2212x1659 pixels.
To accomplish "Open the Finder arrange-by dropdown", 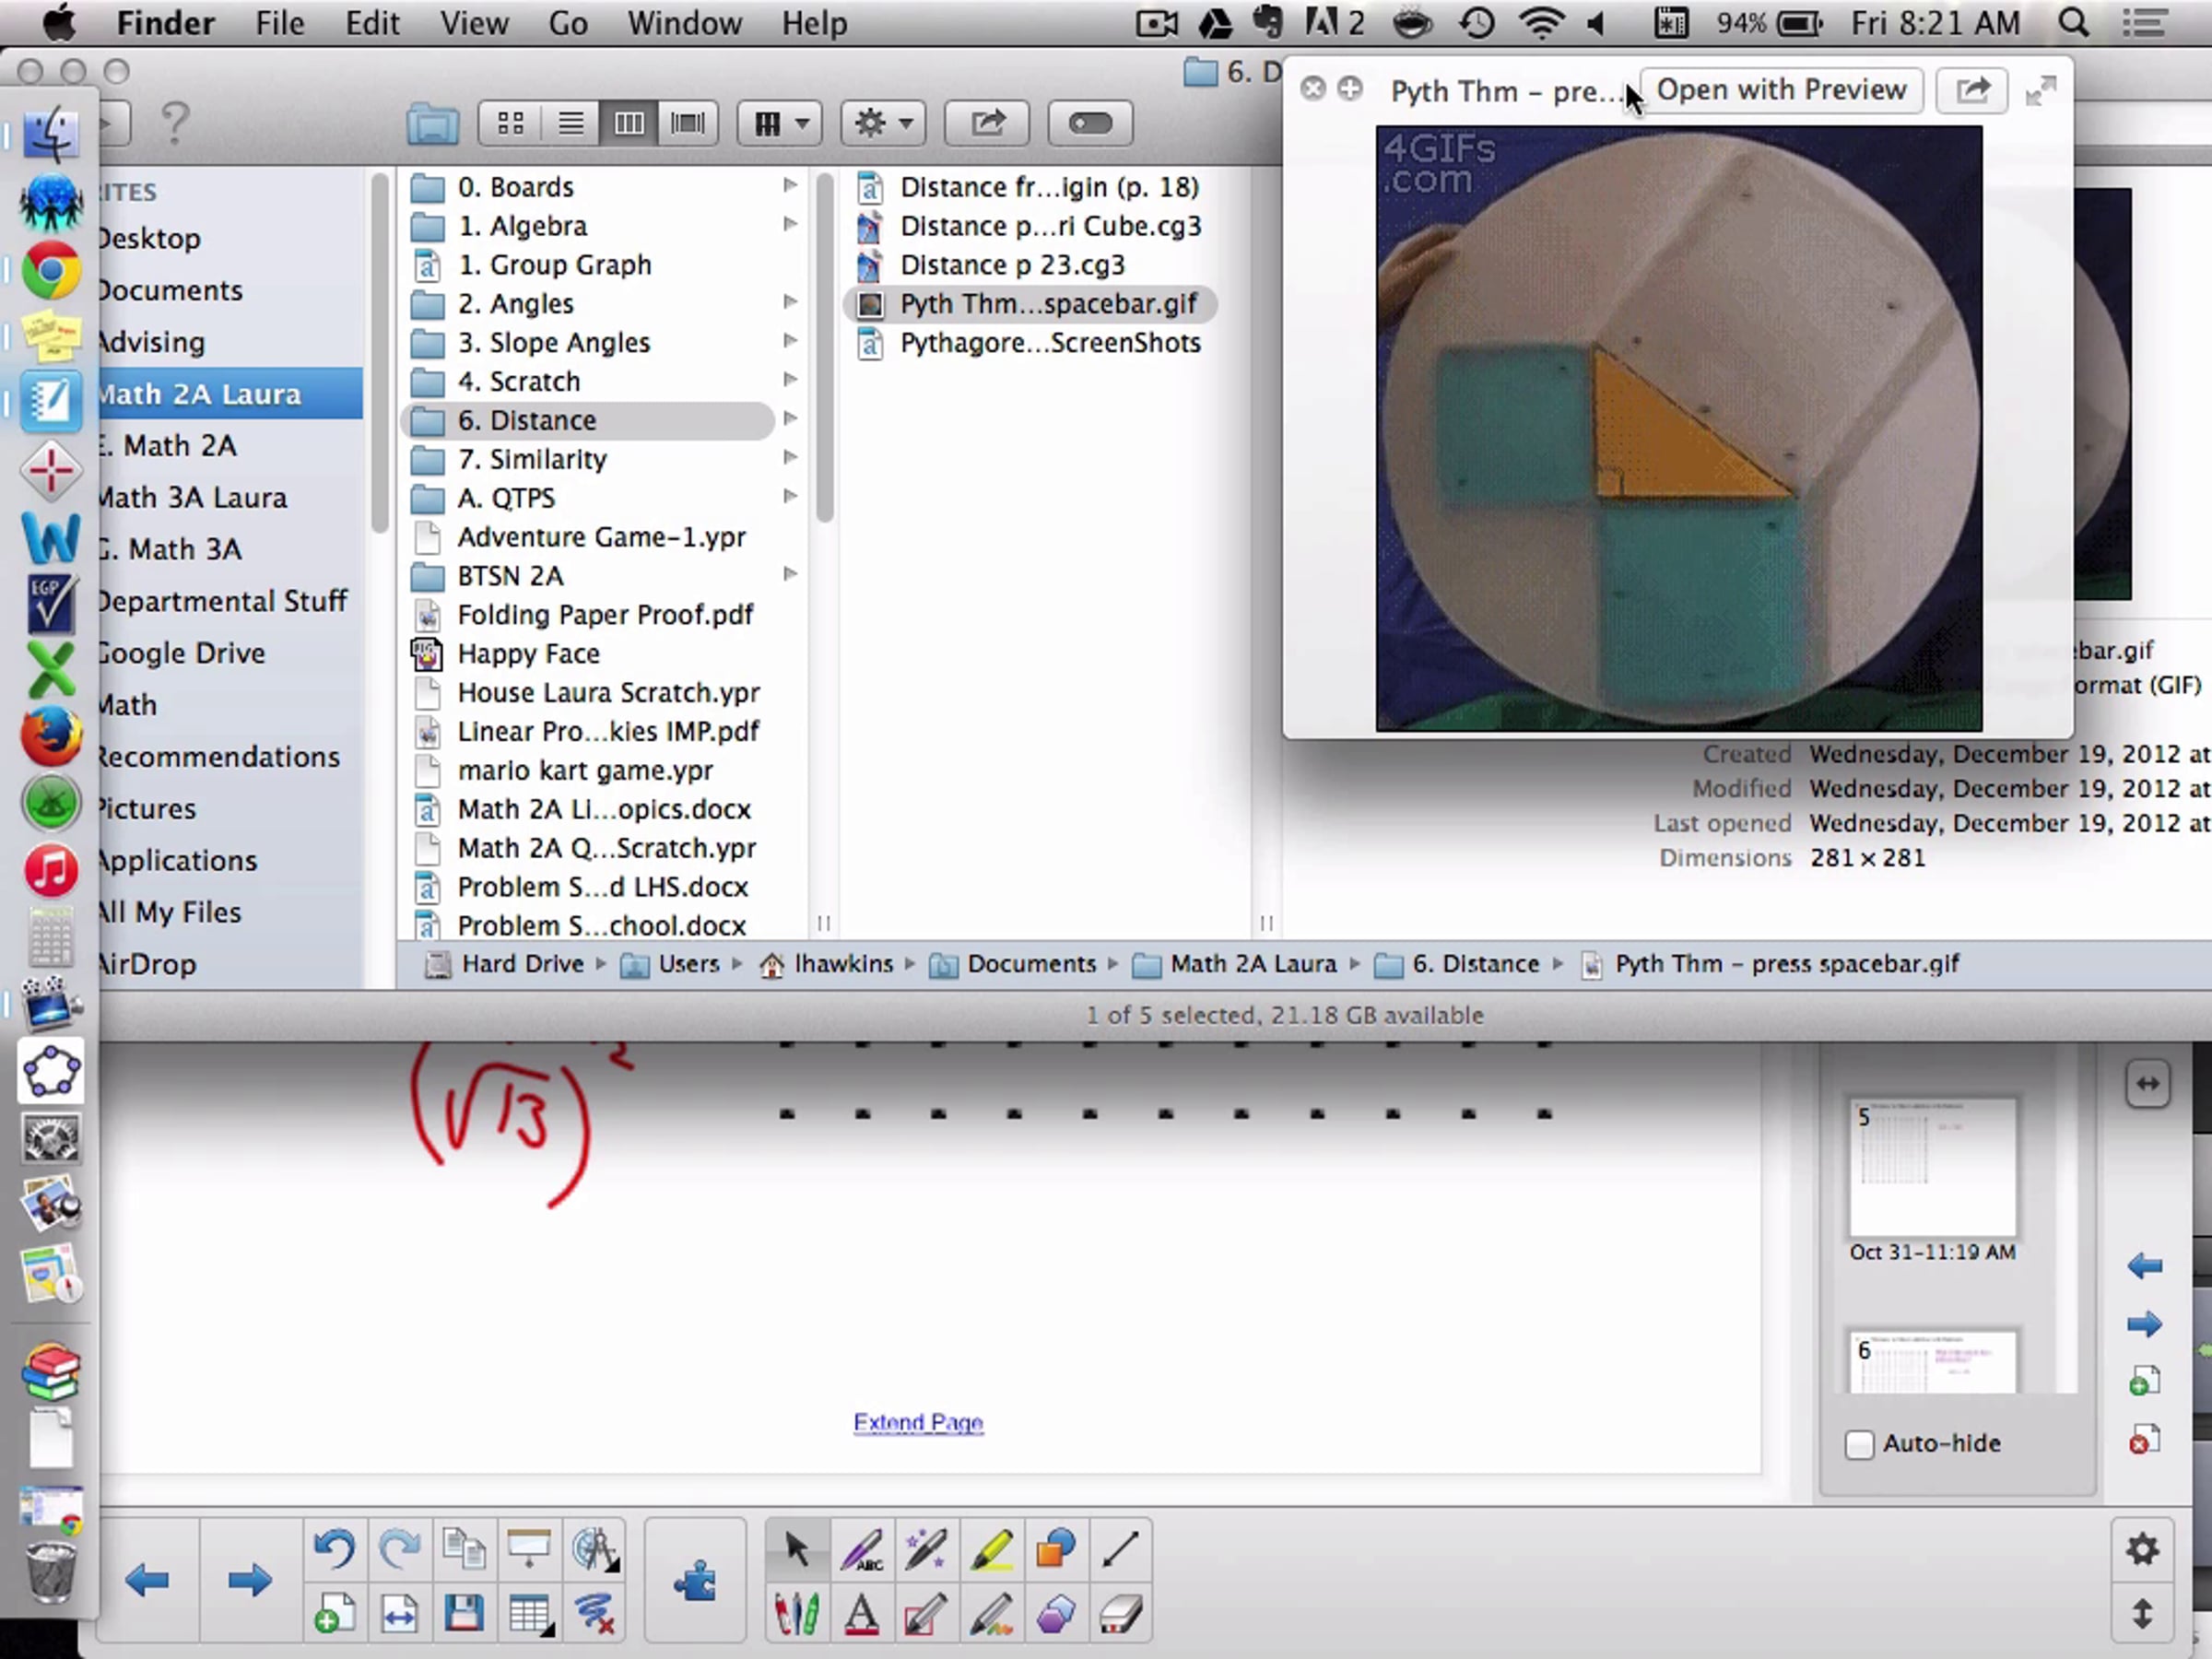I will point(780,123).
